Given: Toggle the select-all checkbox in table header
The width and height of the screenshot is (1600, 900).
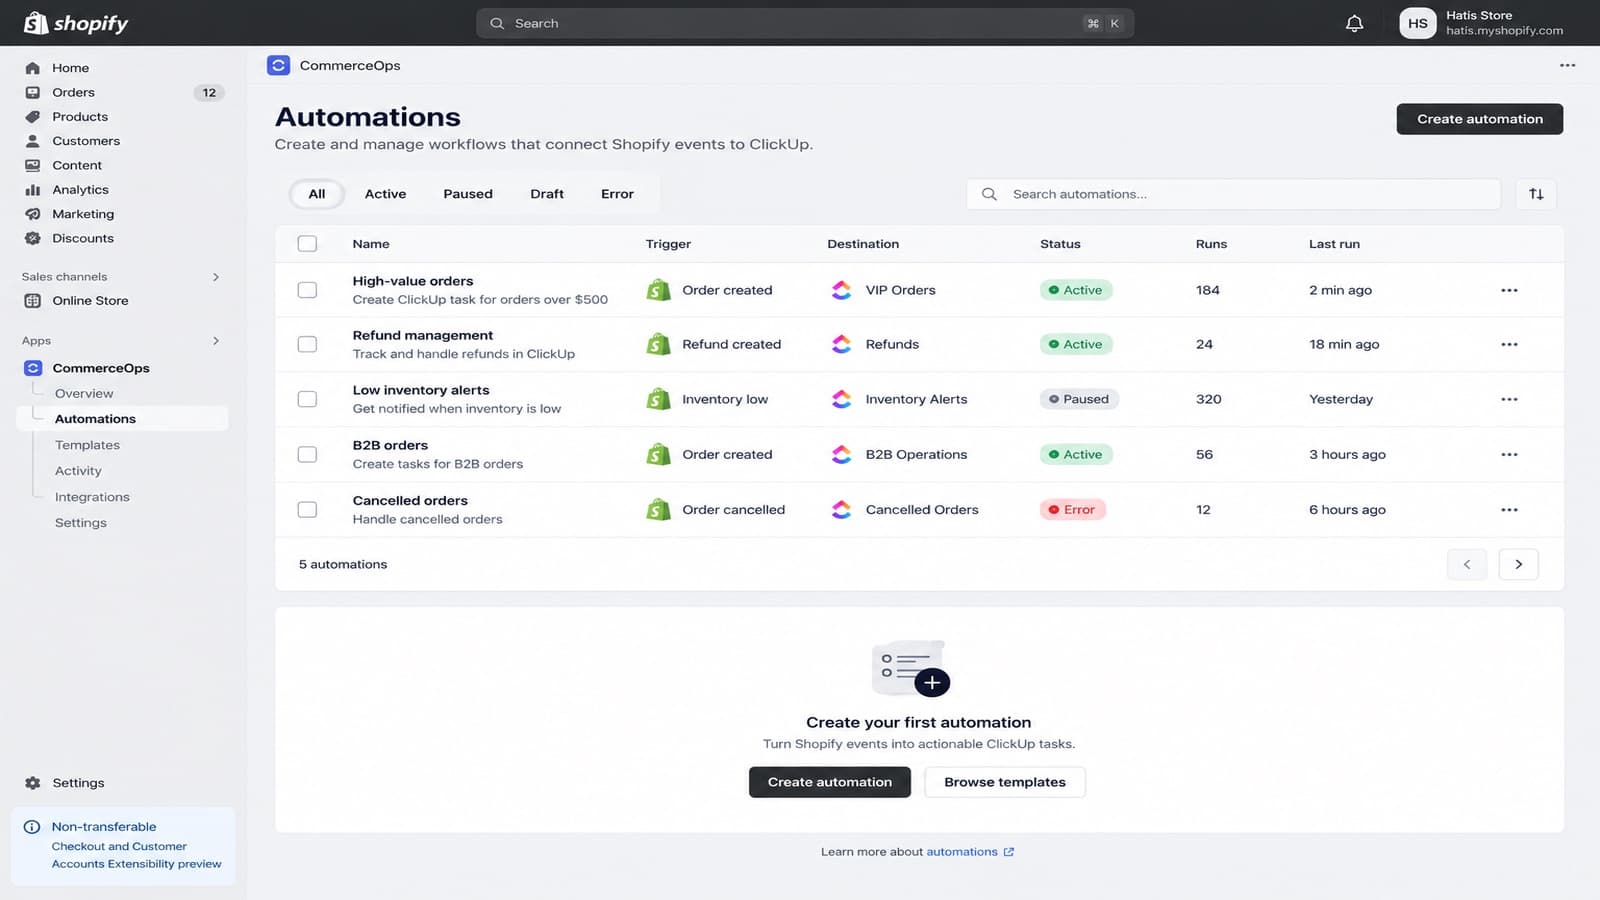Looking at the screenshot, I should pyautogui.click(x=307, y=244).
